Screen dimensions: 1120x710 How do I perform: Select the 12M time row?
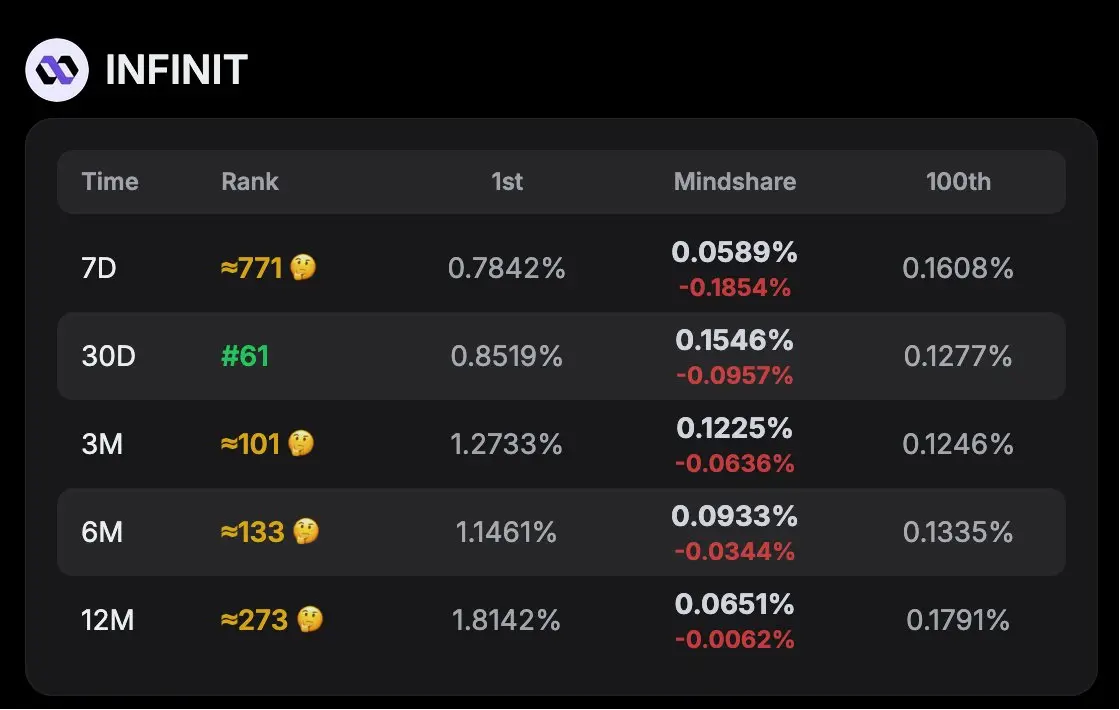point(561,620)
